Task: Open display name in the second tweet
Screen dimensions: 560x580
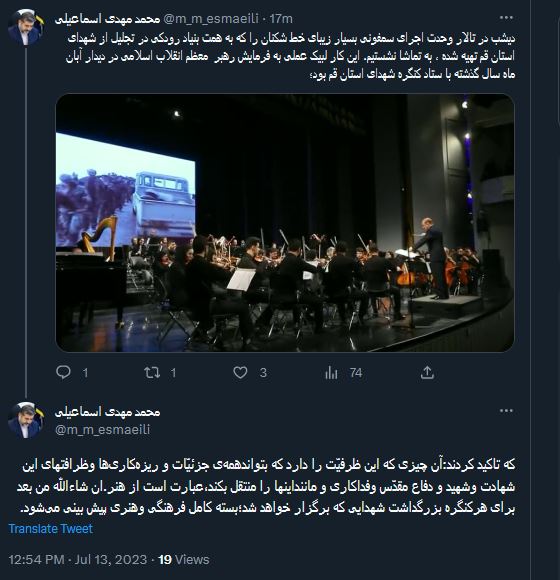Action: coord(107,412)
